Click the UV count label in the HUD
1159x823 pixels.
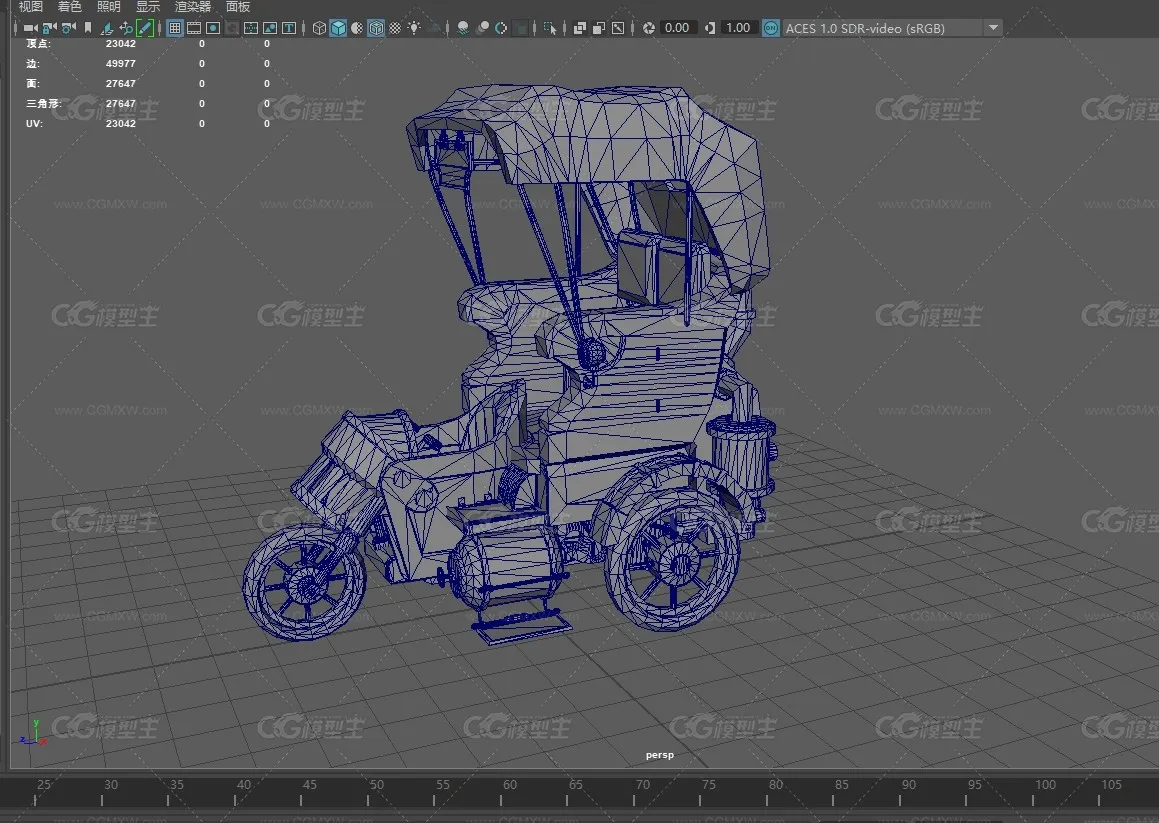[x=34, y=123]
